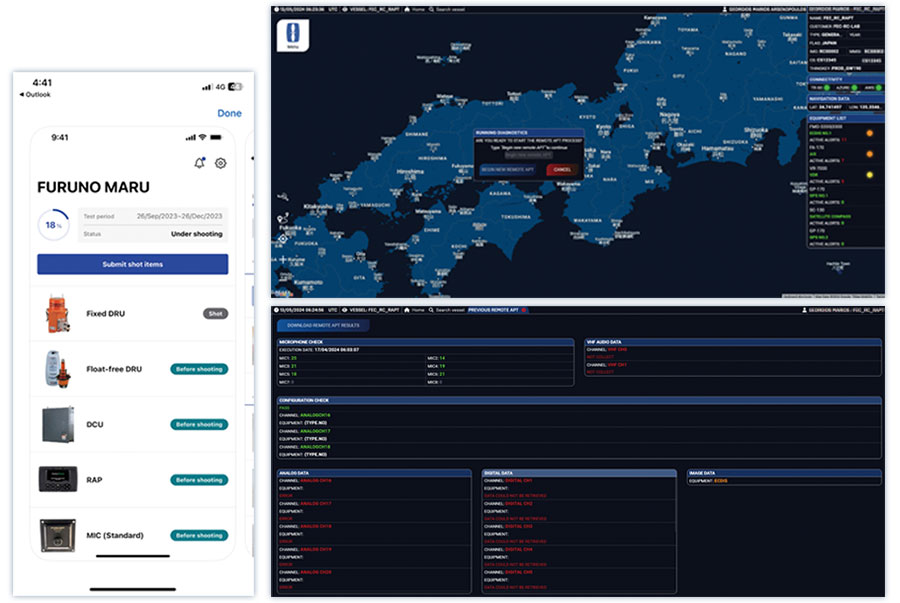Click the Analog Data panel header
Viewport: 900px width, 603px height.
pyautogui.click(x=374, y=473)
